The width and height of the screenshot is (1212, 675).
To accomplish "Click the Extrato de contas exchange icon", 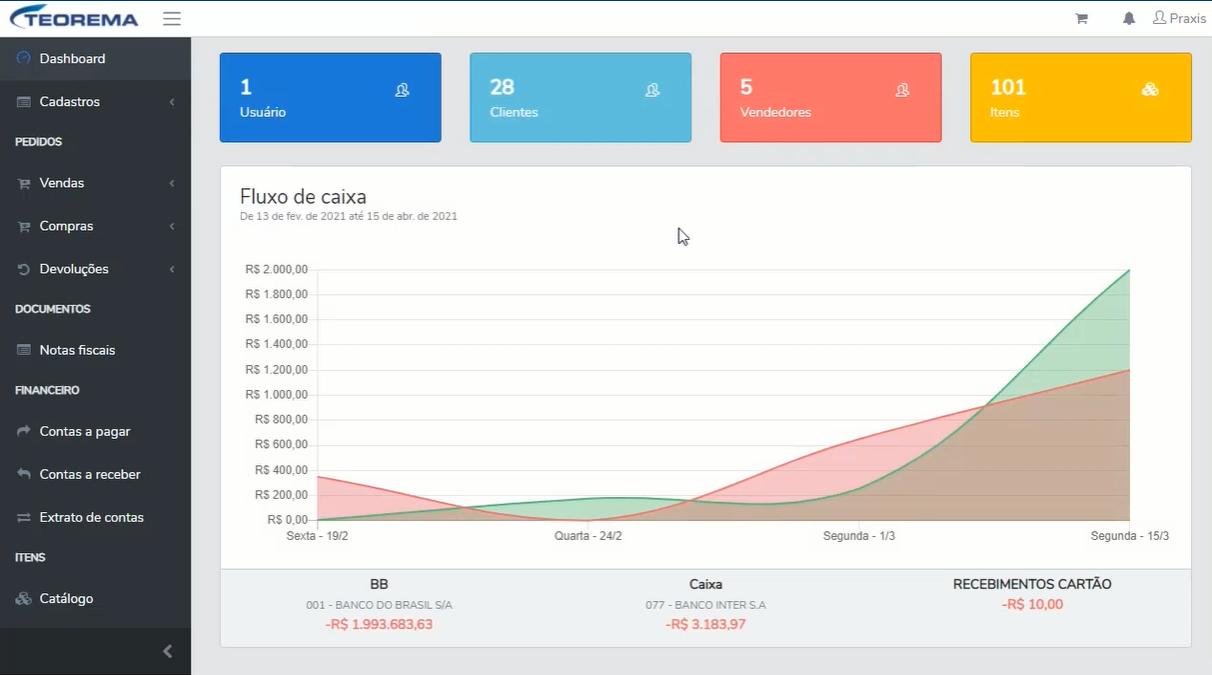I will pyautogui.click(x=23, y=518).
